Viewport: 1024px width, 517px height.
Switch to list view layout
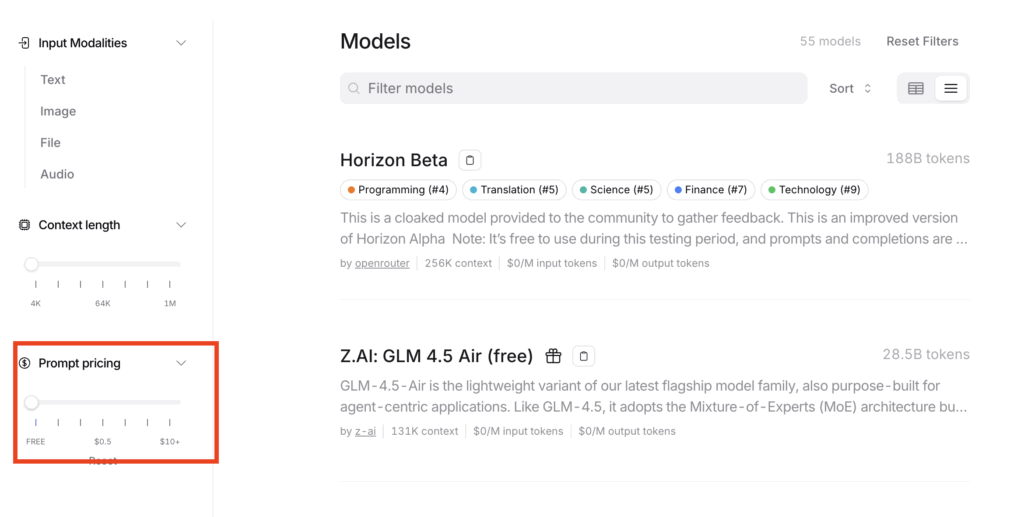pyautogui.click(x=950, y=88)
